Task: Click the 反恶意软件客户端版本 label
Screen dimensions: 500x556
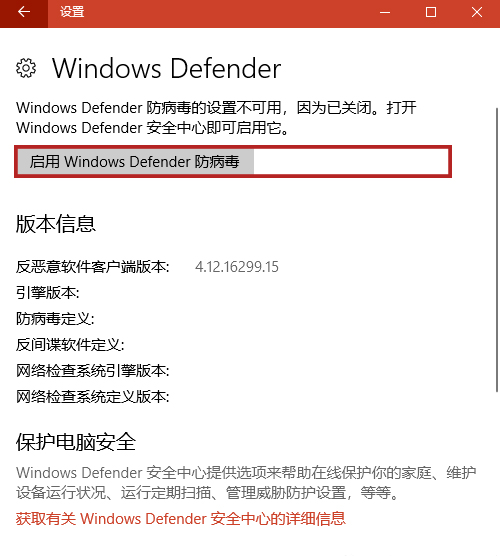Action: [x=93, y=267]
